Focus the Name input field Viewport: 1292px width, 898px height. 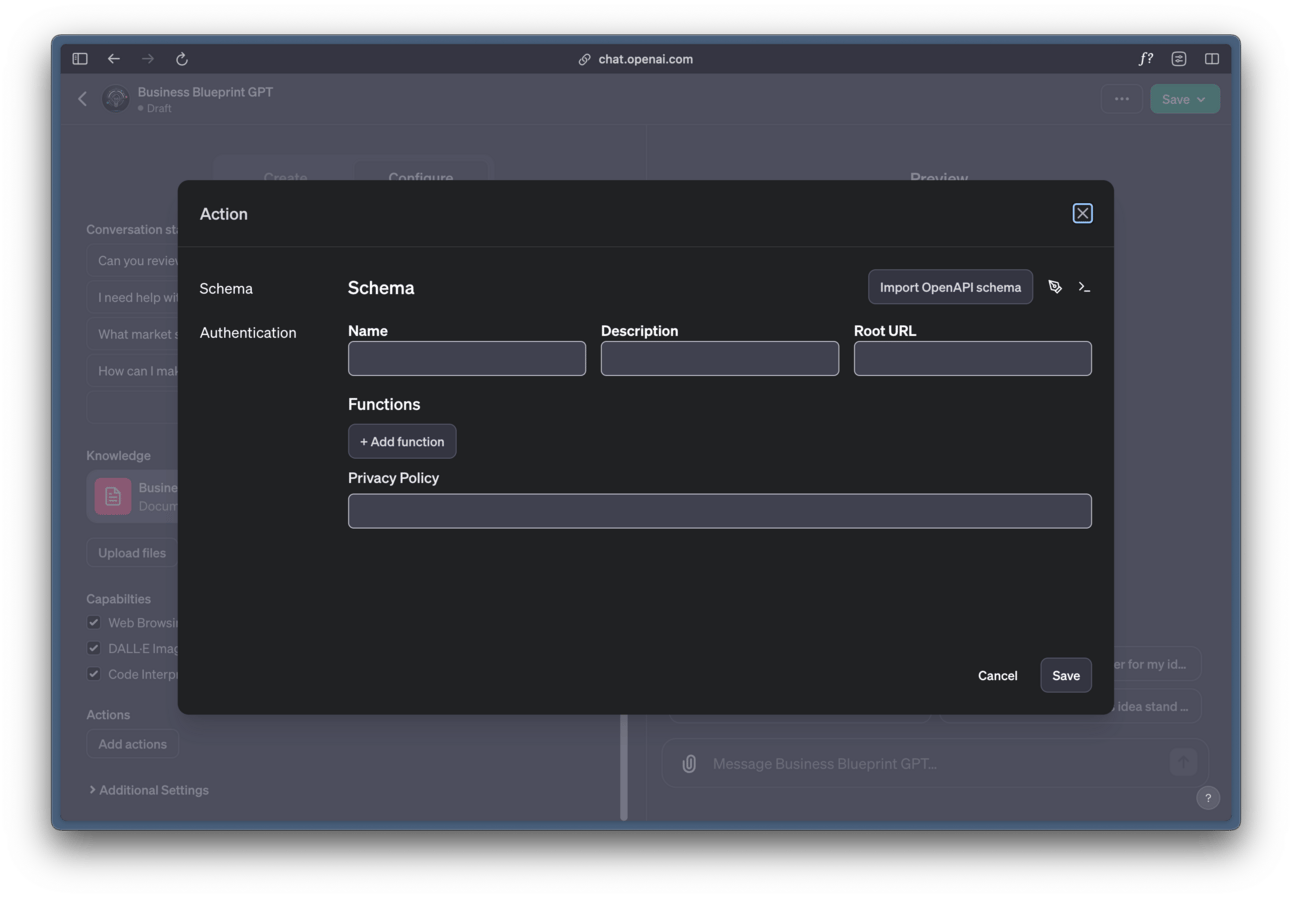pos(467,358)
